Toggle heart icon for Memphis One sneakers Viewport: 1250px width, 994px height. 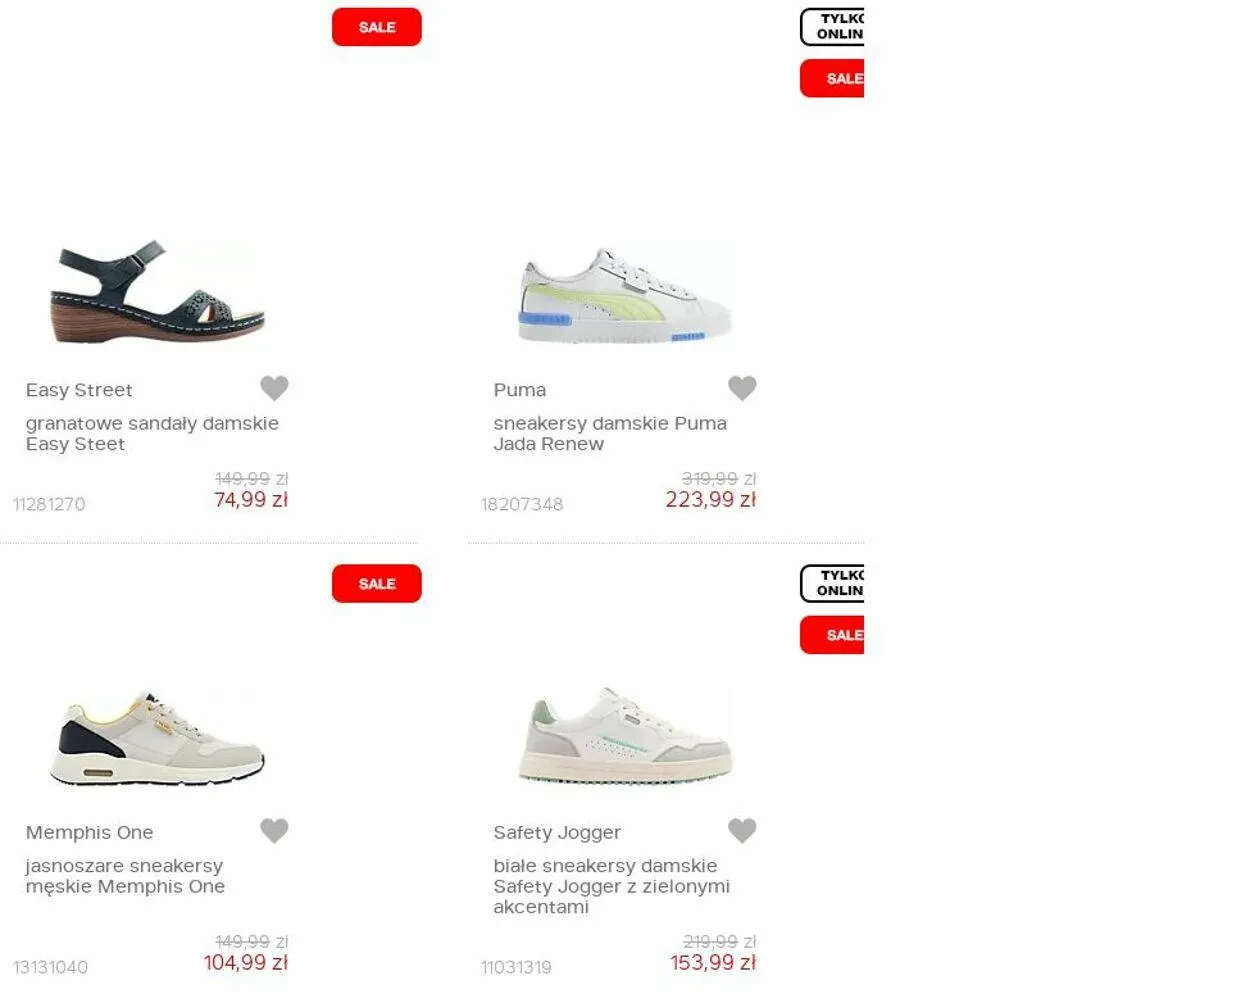(274, 831)
